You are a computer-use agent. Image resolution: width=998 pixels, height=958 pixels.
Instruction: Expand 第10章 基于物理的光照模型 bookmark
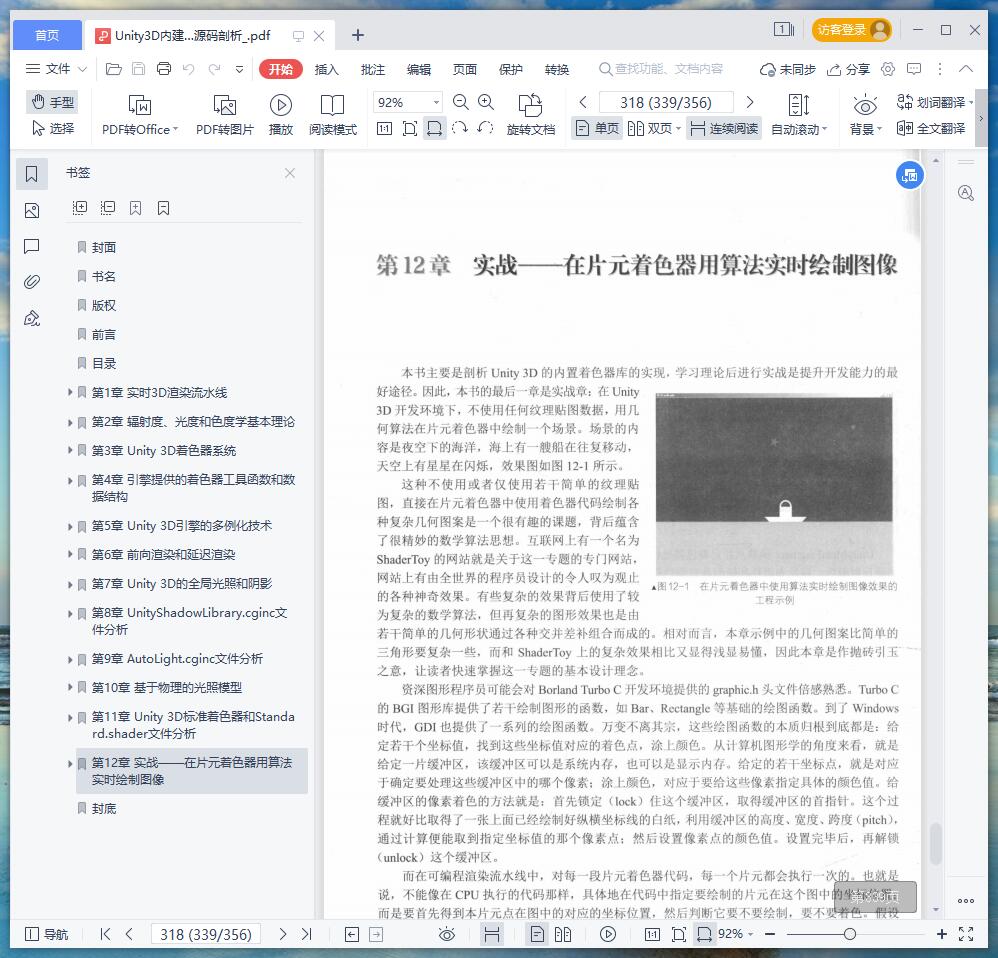(x=70, y=687)
